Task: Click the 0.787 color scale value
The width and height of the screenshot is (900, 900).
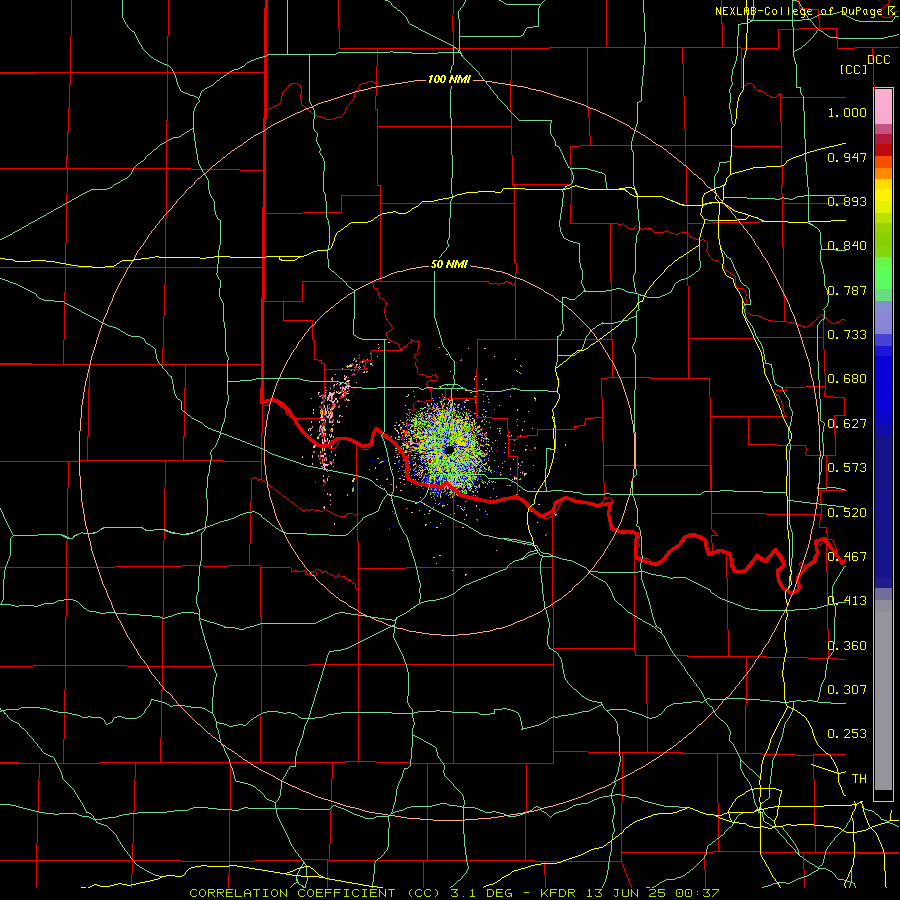Action: coord(847,290)
